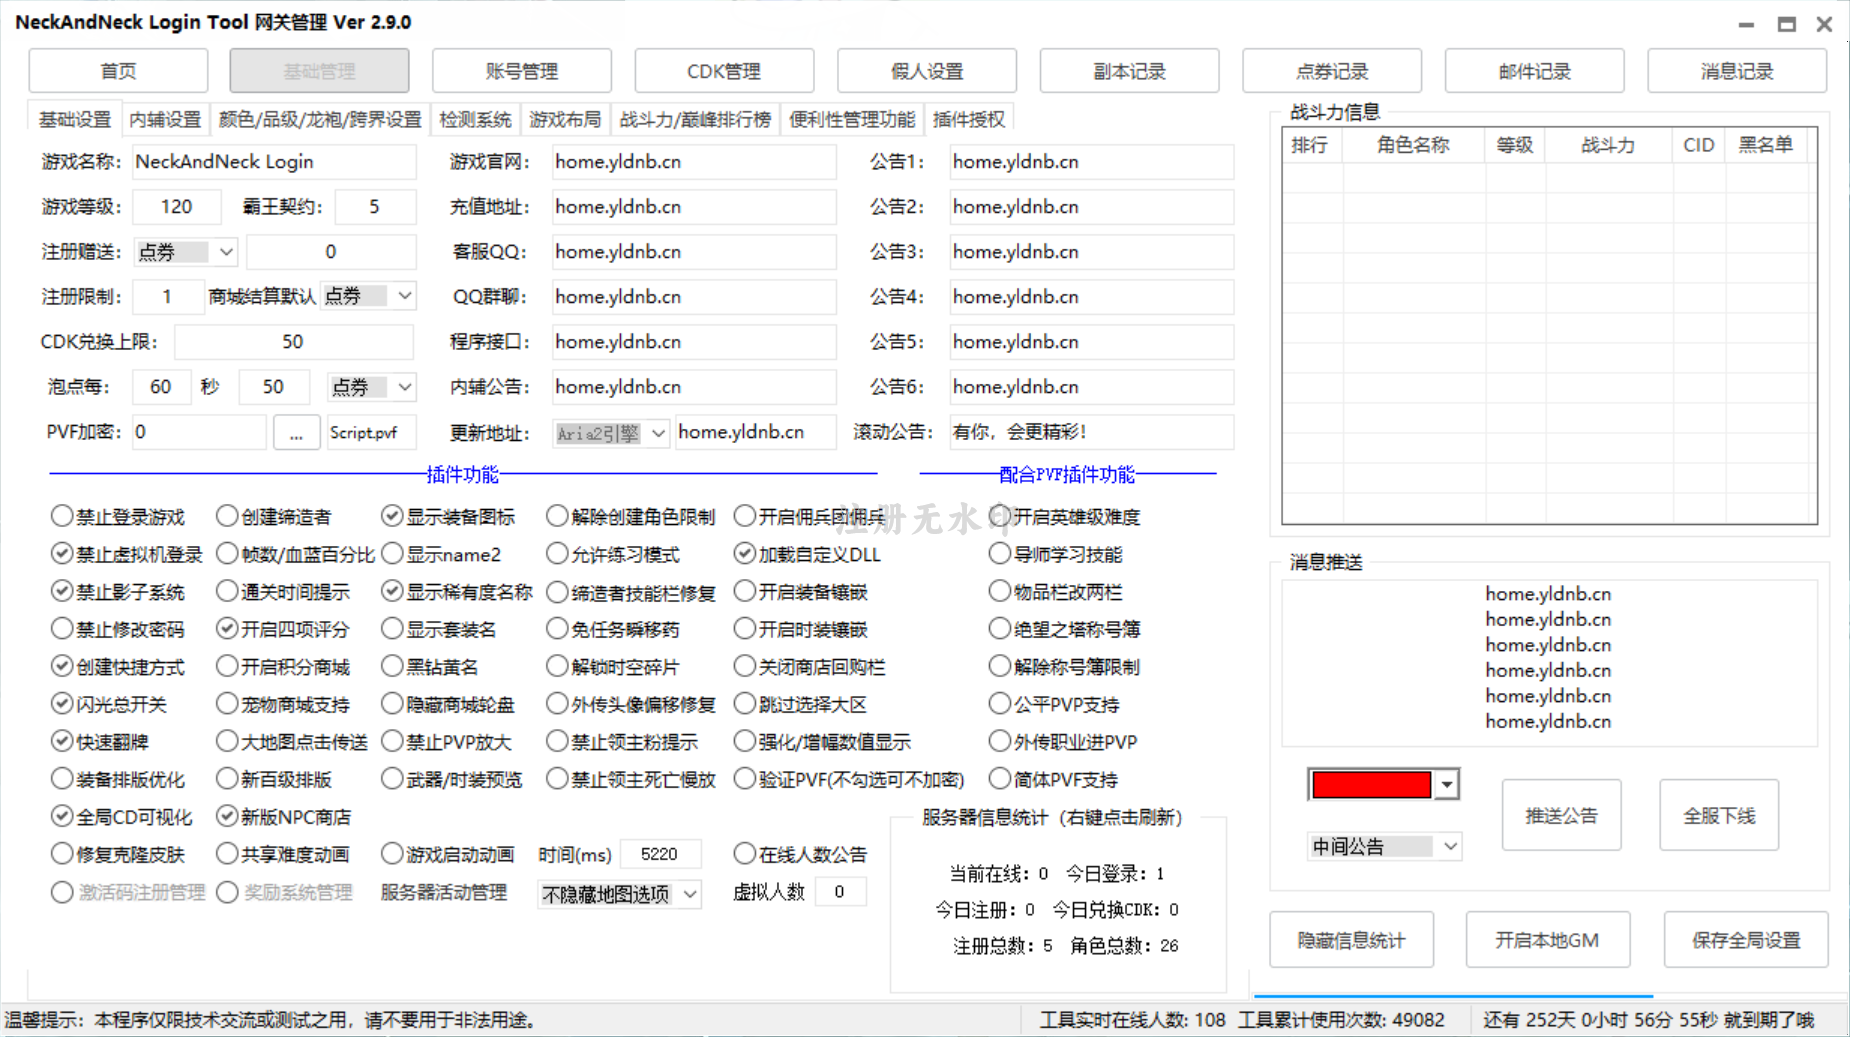The image size is (1850, 1037).
Task: Open the 消息记录 tab
Action: 1737,71
